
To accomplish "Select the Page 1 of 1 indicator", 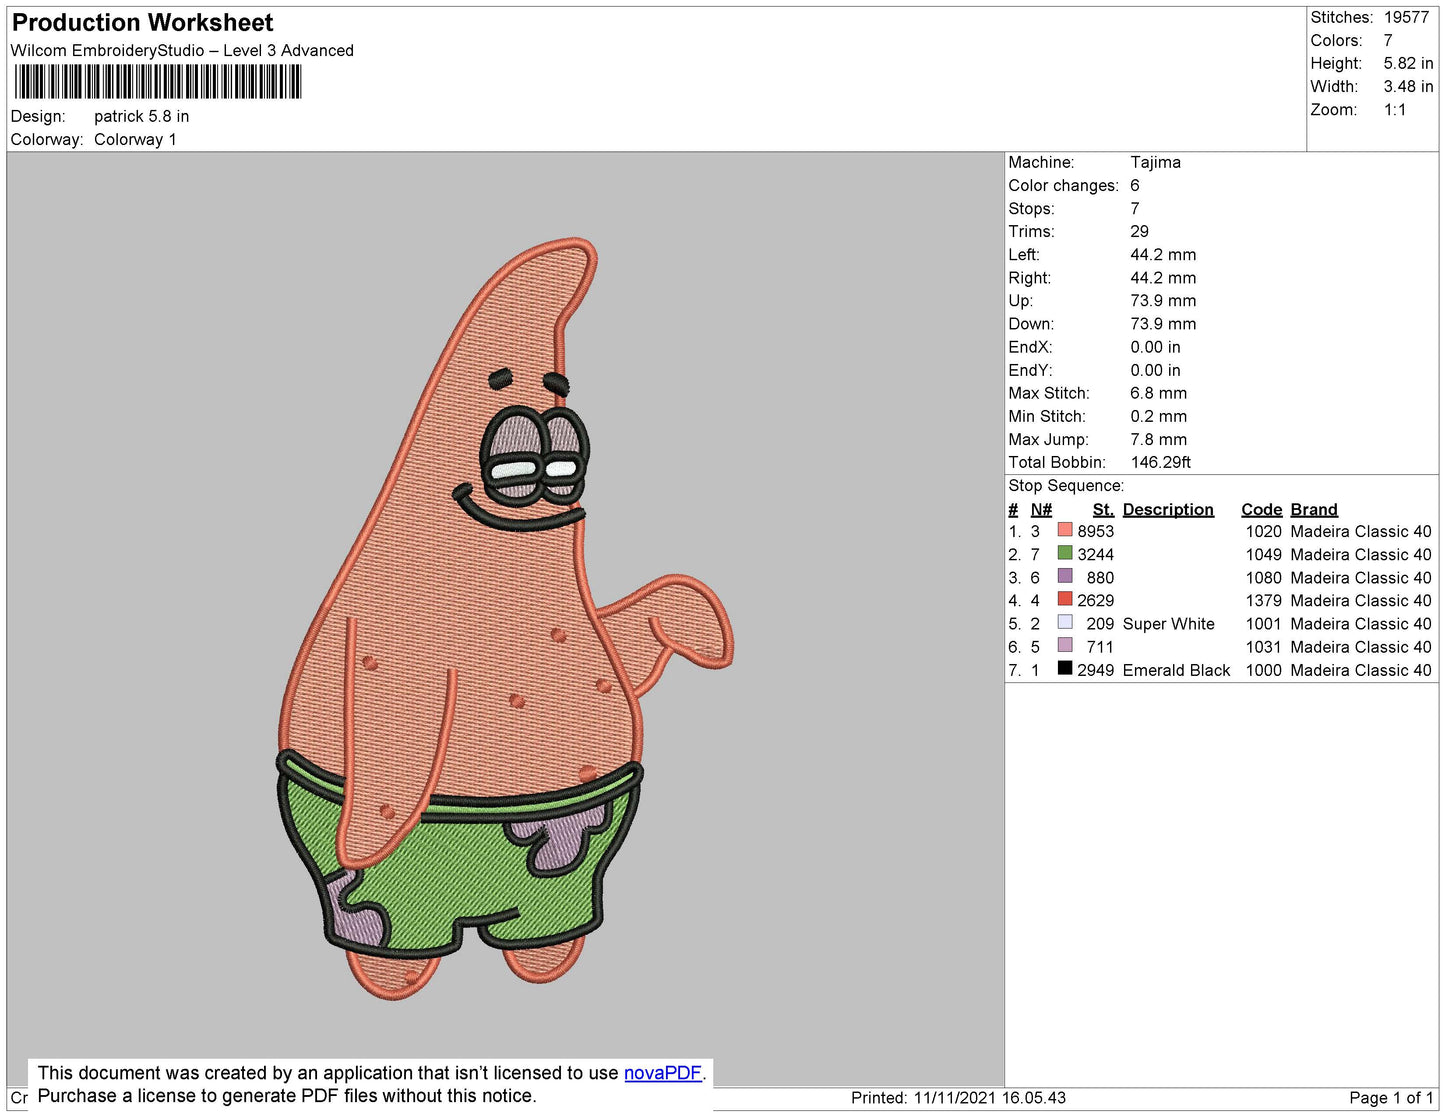I will [1391, 1098].
